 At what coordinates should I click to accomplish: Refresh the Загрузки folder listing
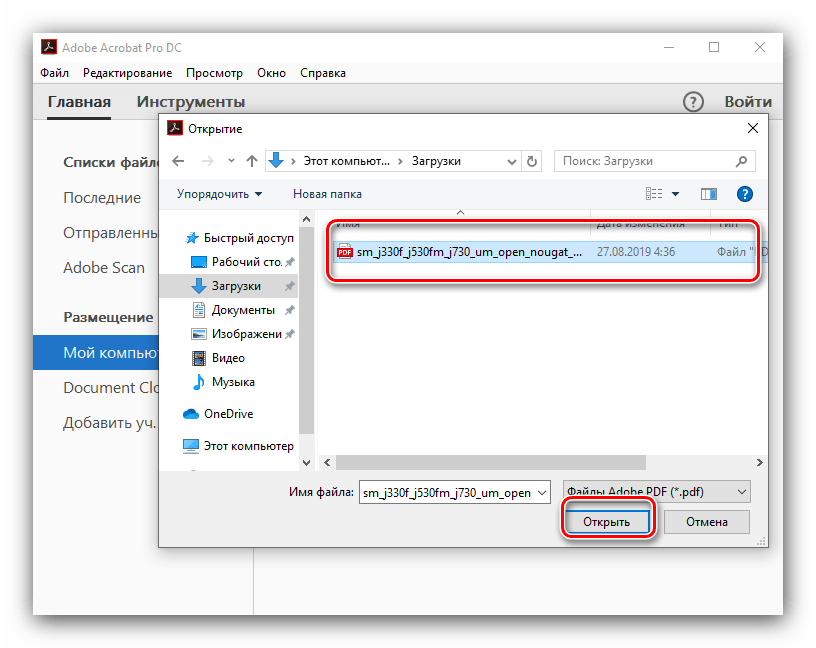coord(532,161)
